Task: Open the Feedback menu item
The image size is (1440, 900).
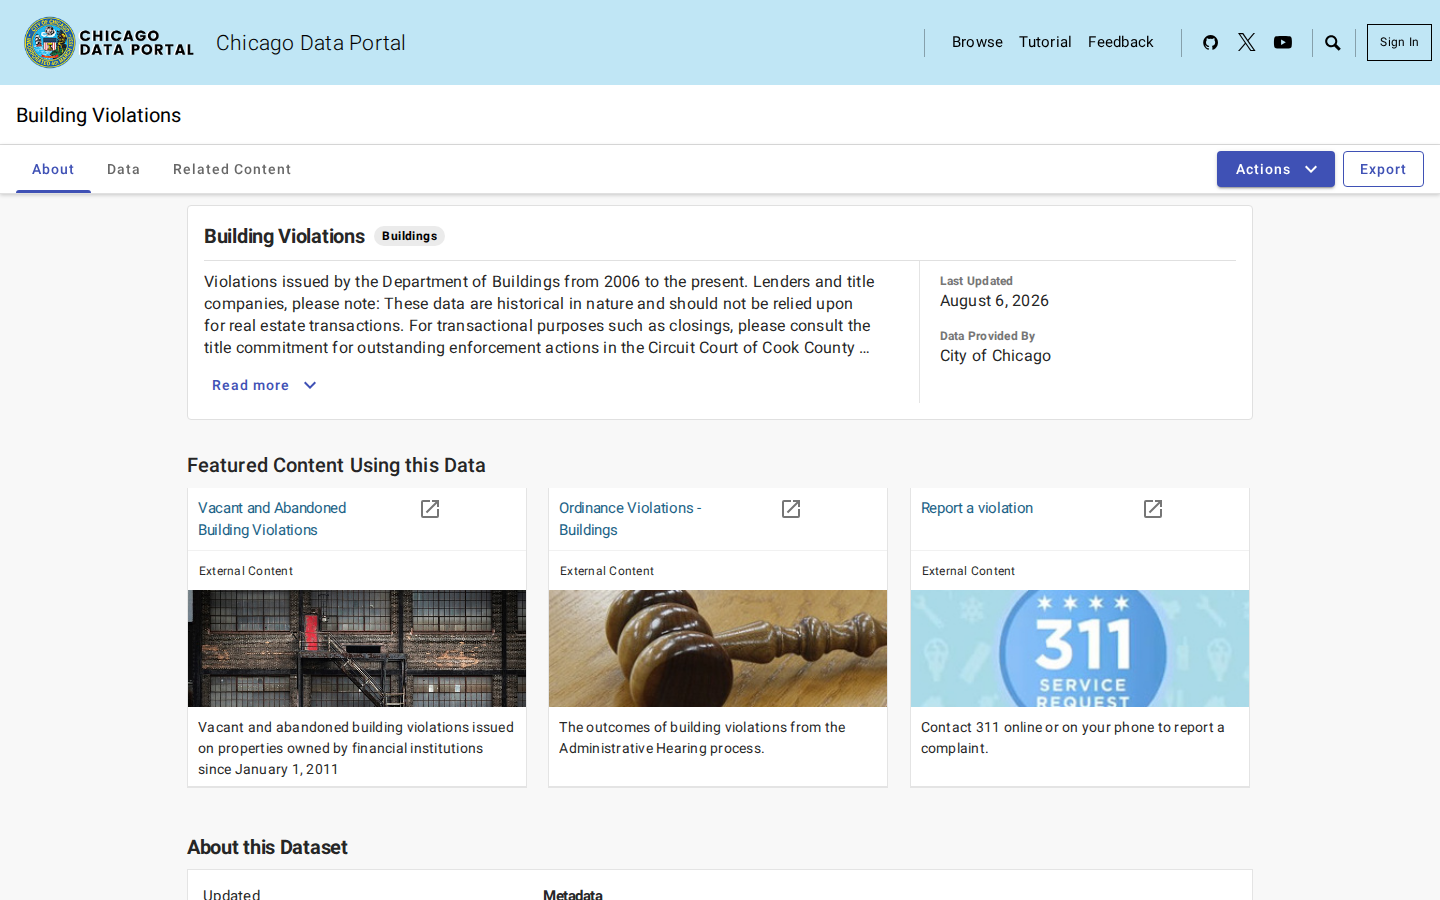Action: click(x=1121, y=42)
